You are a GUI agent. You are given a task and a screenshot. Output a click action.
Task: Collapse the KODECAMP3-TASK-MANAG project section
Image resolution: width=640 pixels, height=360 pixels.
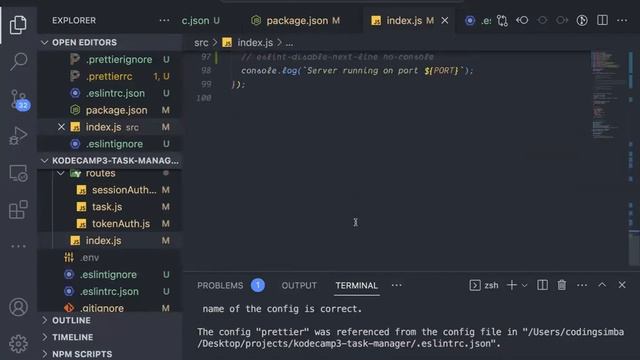(109, 160)
